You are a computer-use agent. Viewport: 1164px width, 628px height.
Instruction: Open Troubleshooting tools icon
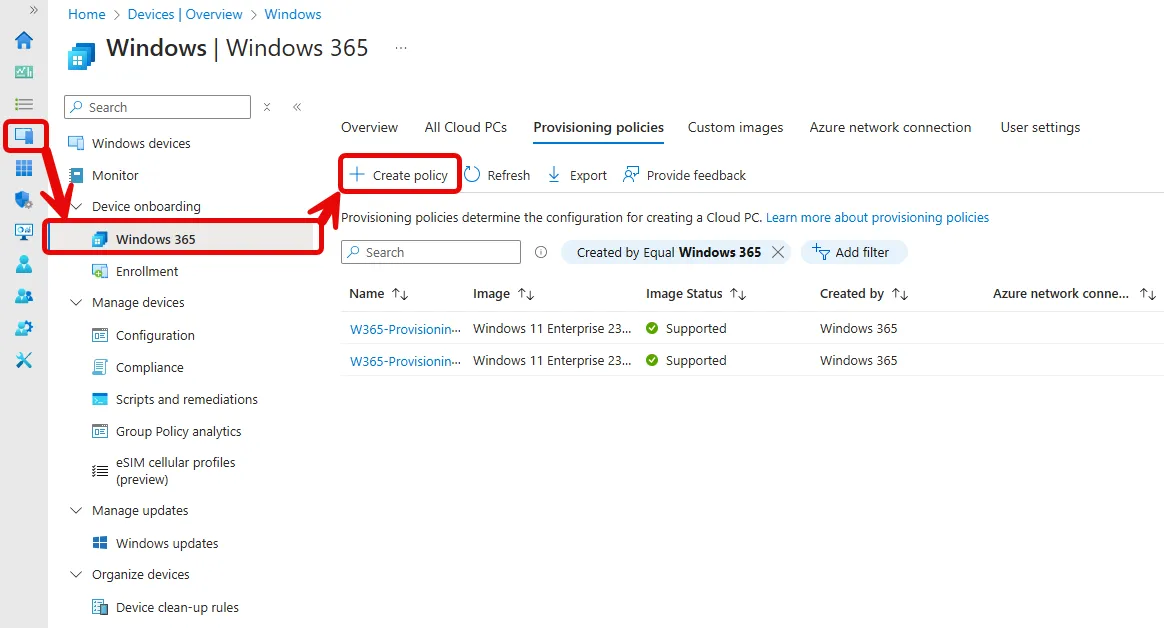24,360
